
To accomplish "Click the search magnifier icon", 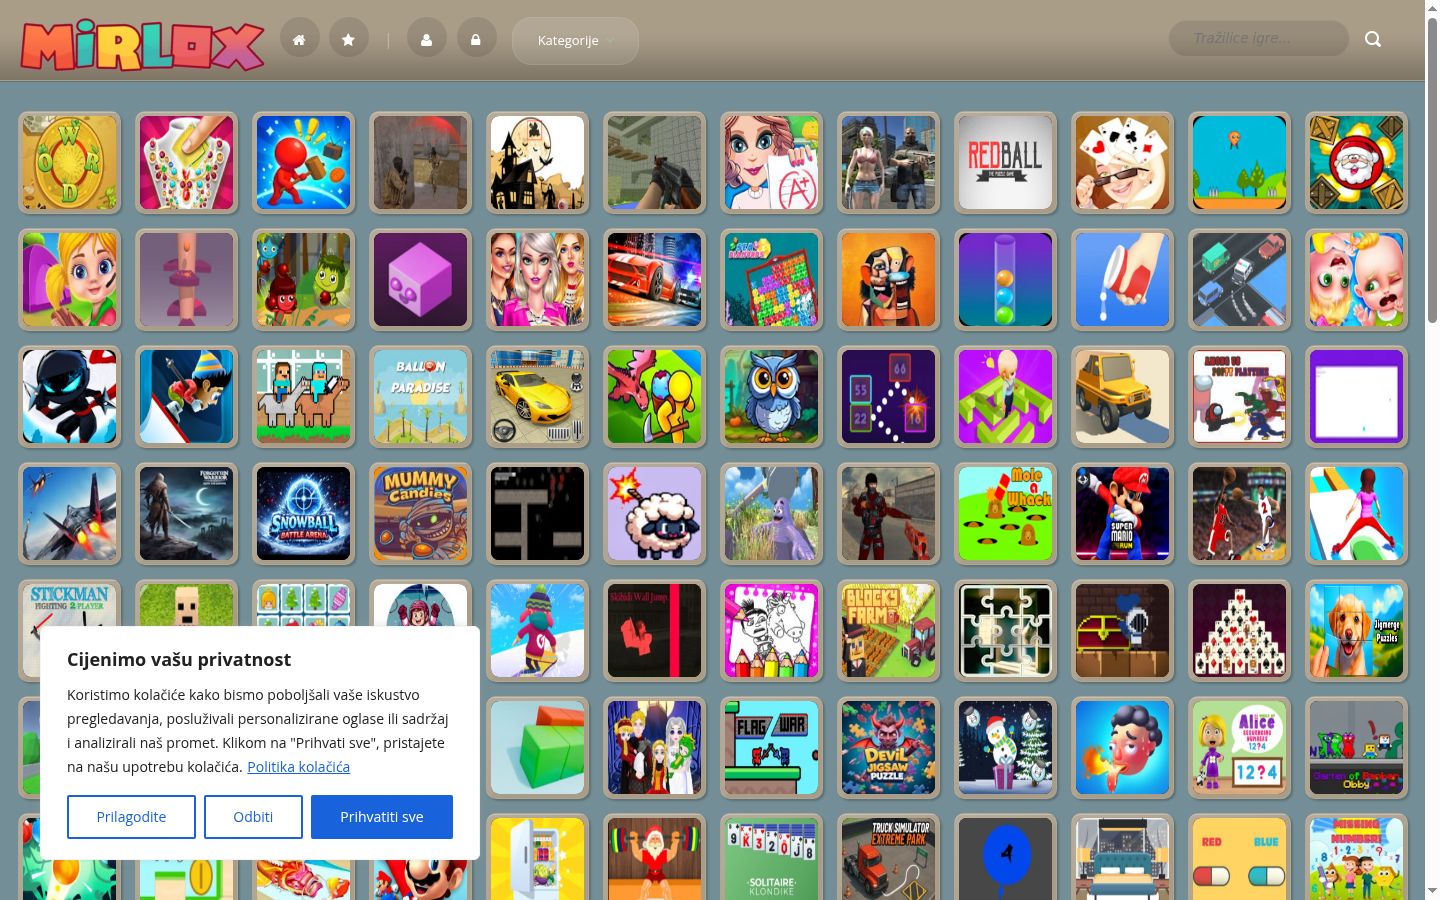I will click(1373, 39).
